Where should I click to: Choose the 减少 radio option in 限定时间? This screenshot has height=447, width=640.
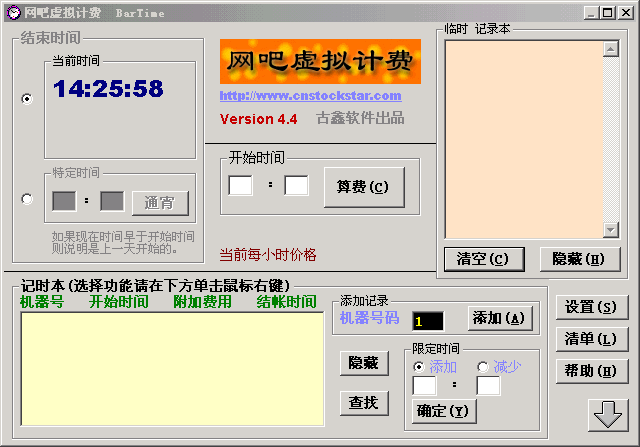coord(483,367)
